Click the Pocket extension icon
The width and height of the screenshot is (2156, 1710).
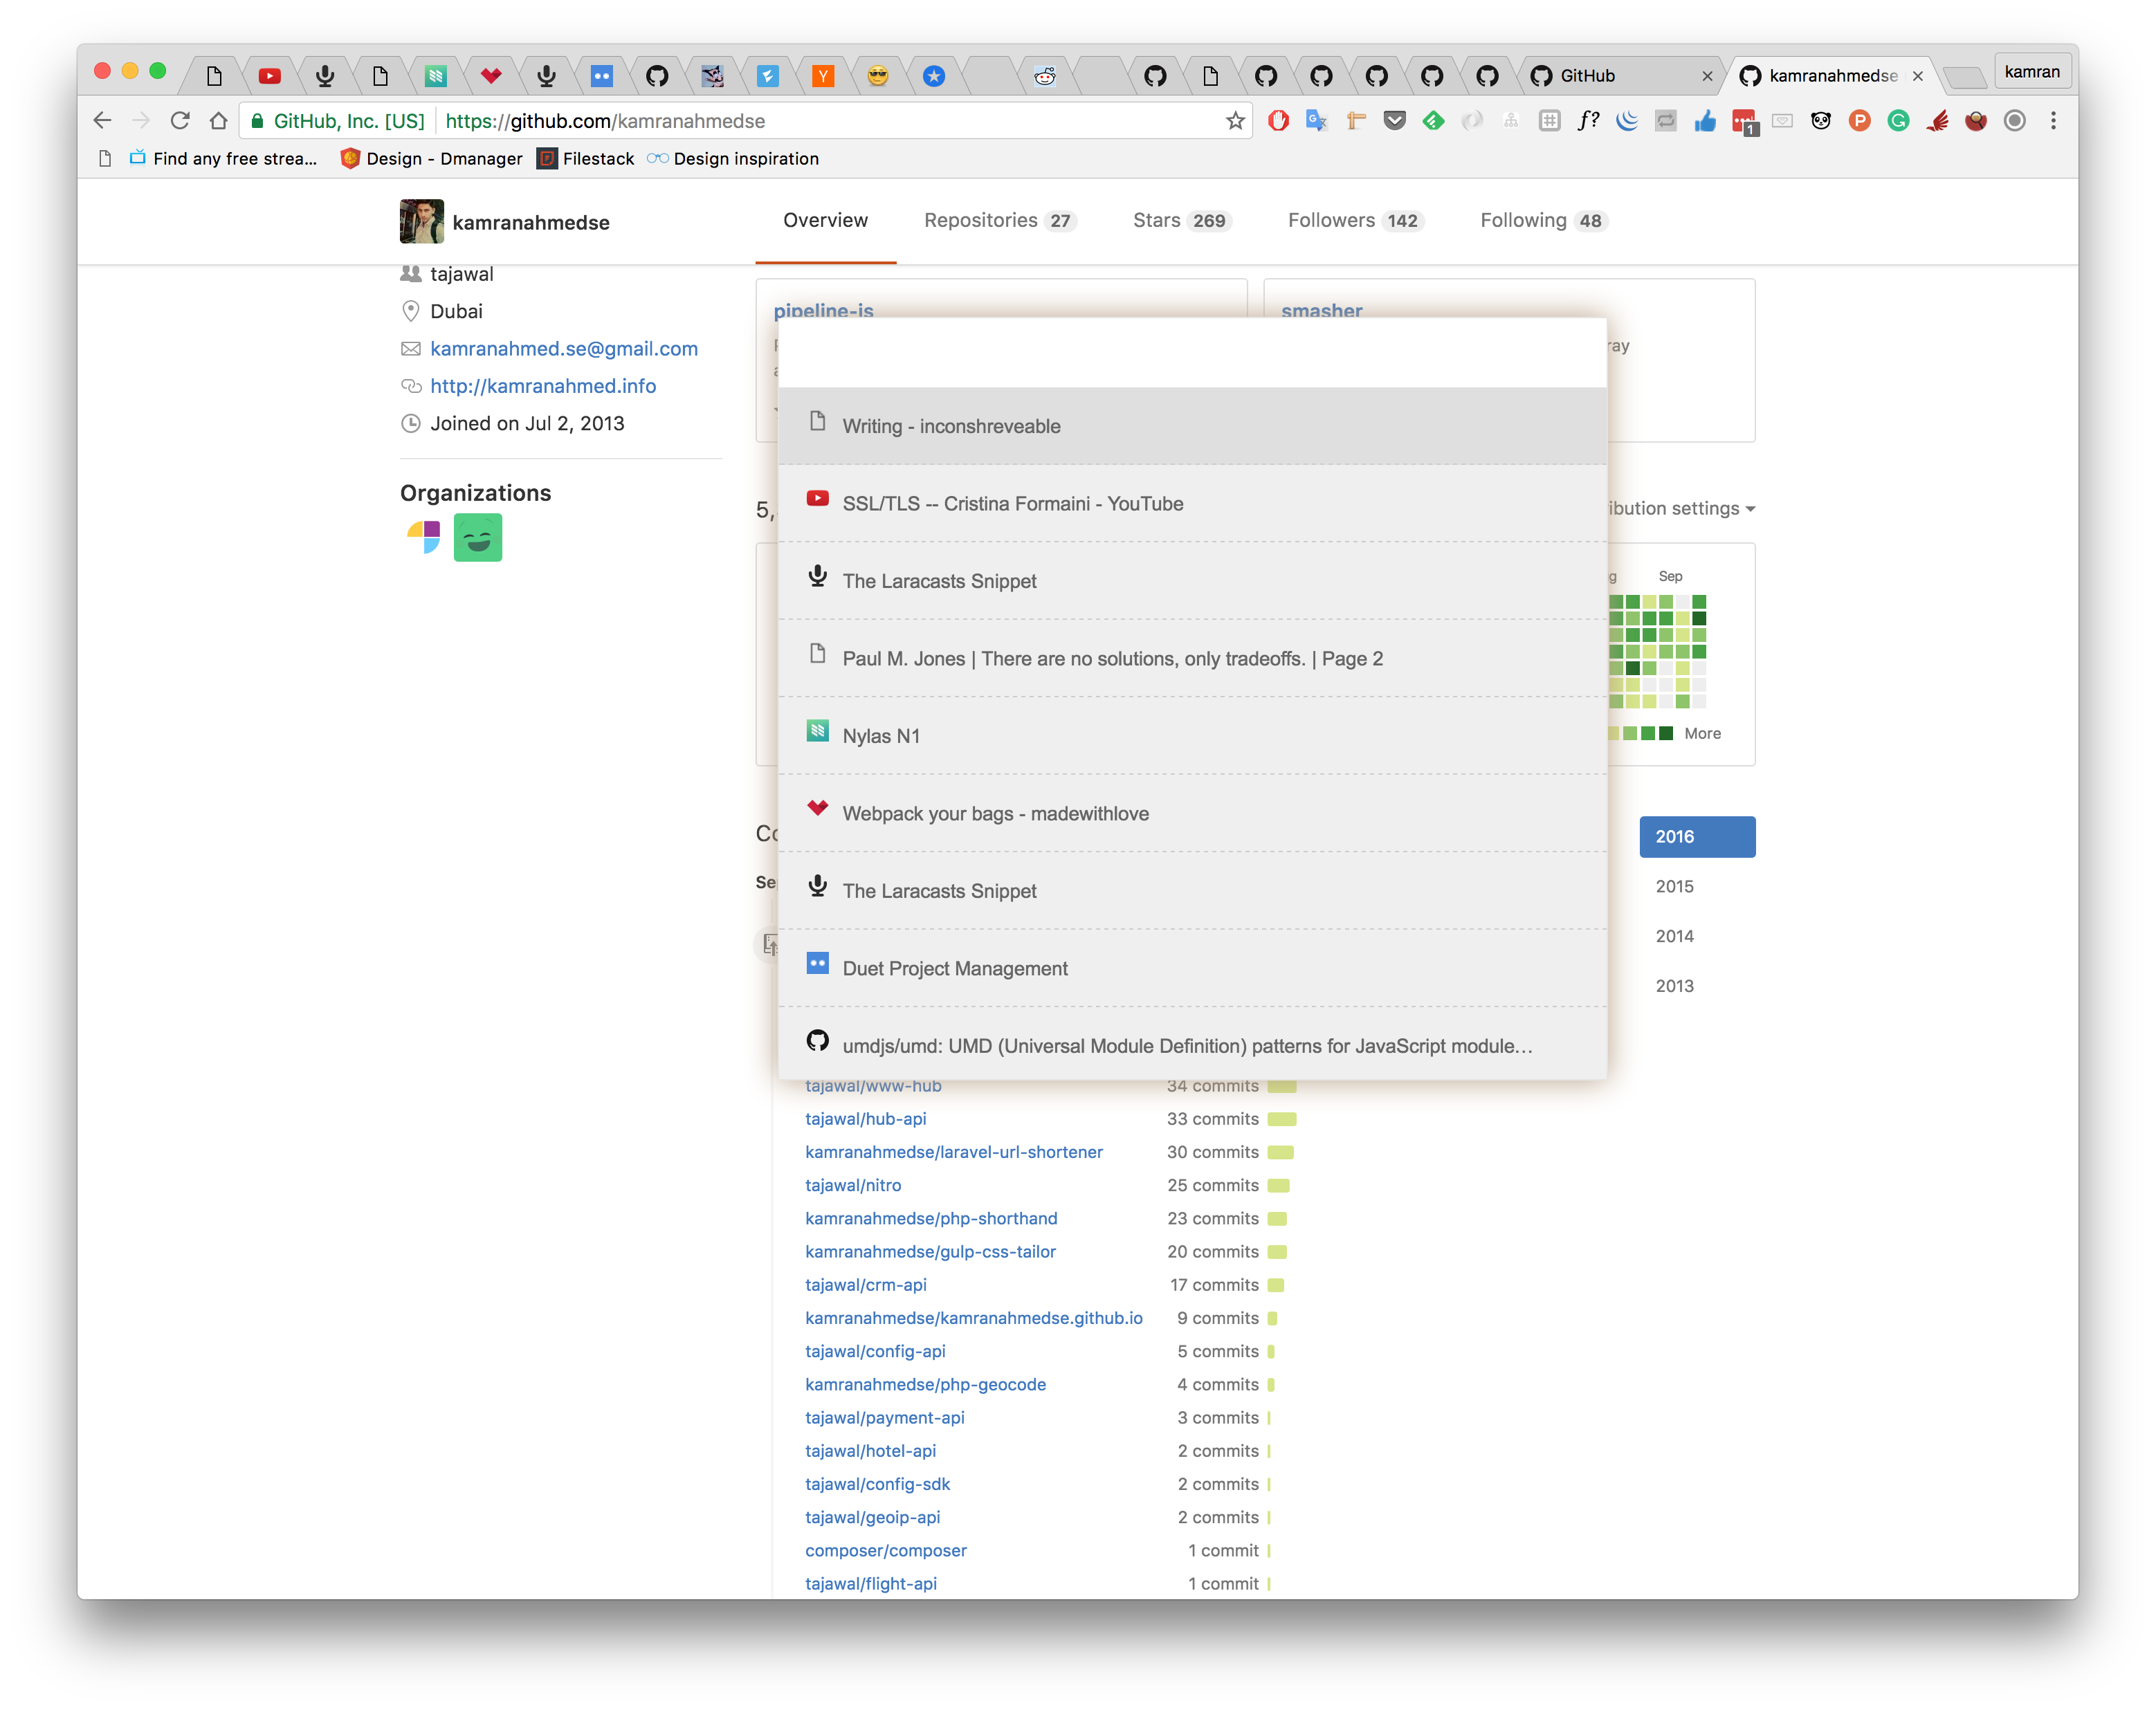pos(1394,120)
